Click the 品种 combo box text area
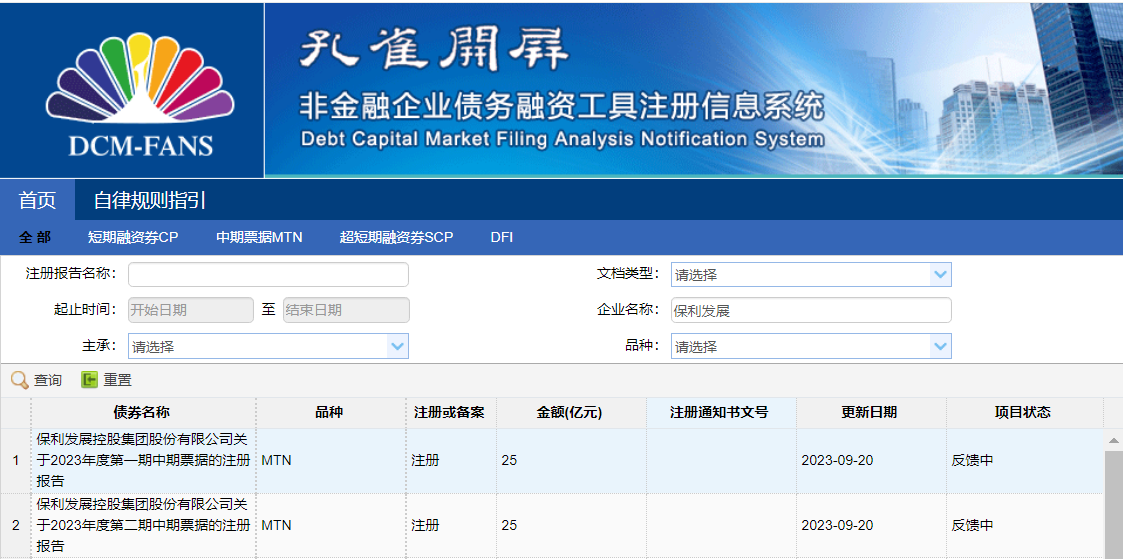This screenshot has width=1123, height=559. tap(801, 347)
